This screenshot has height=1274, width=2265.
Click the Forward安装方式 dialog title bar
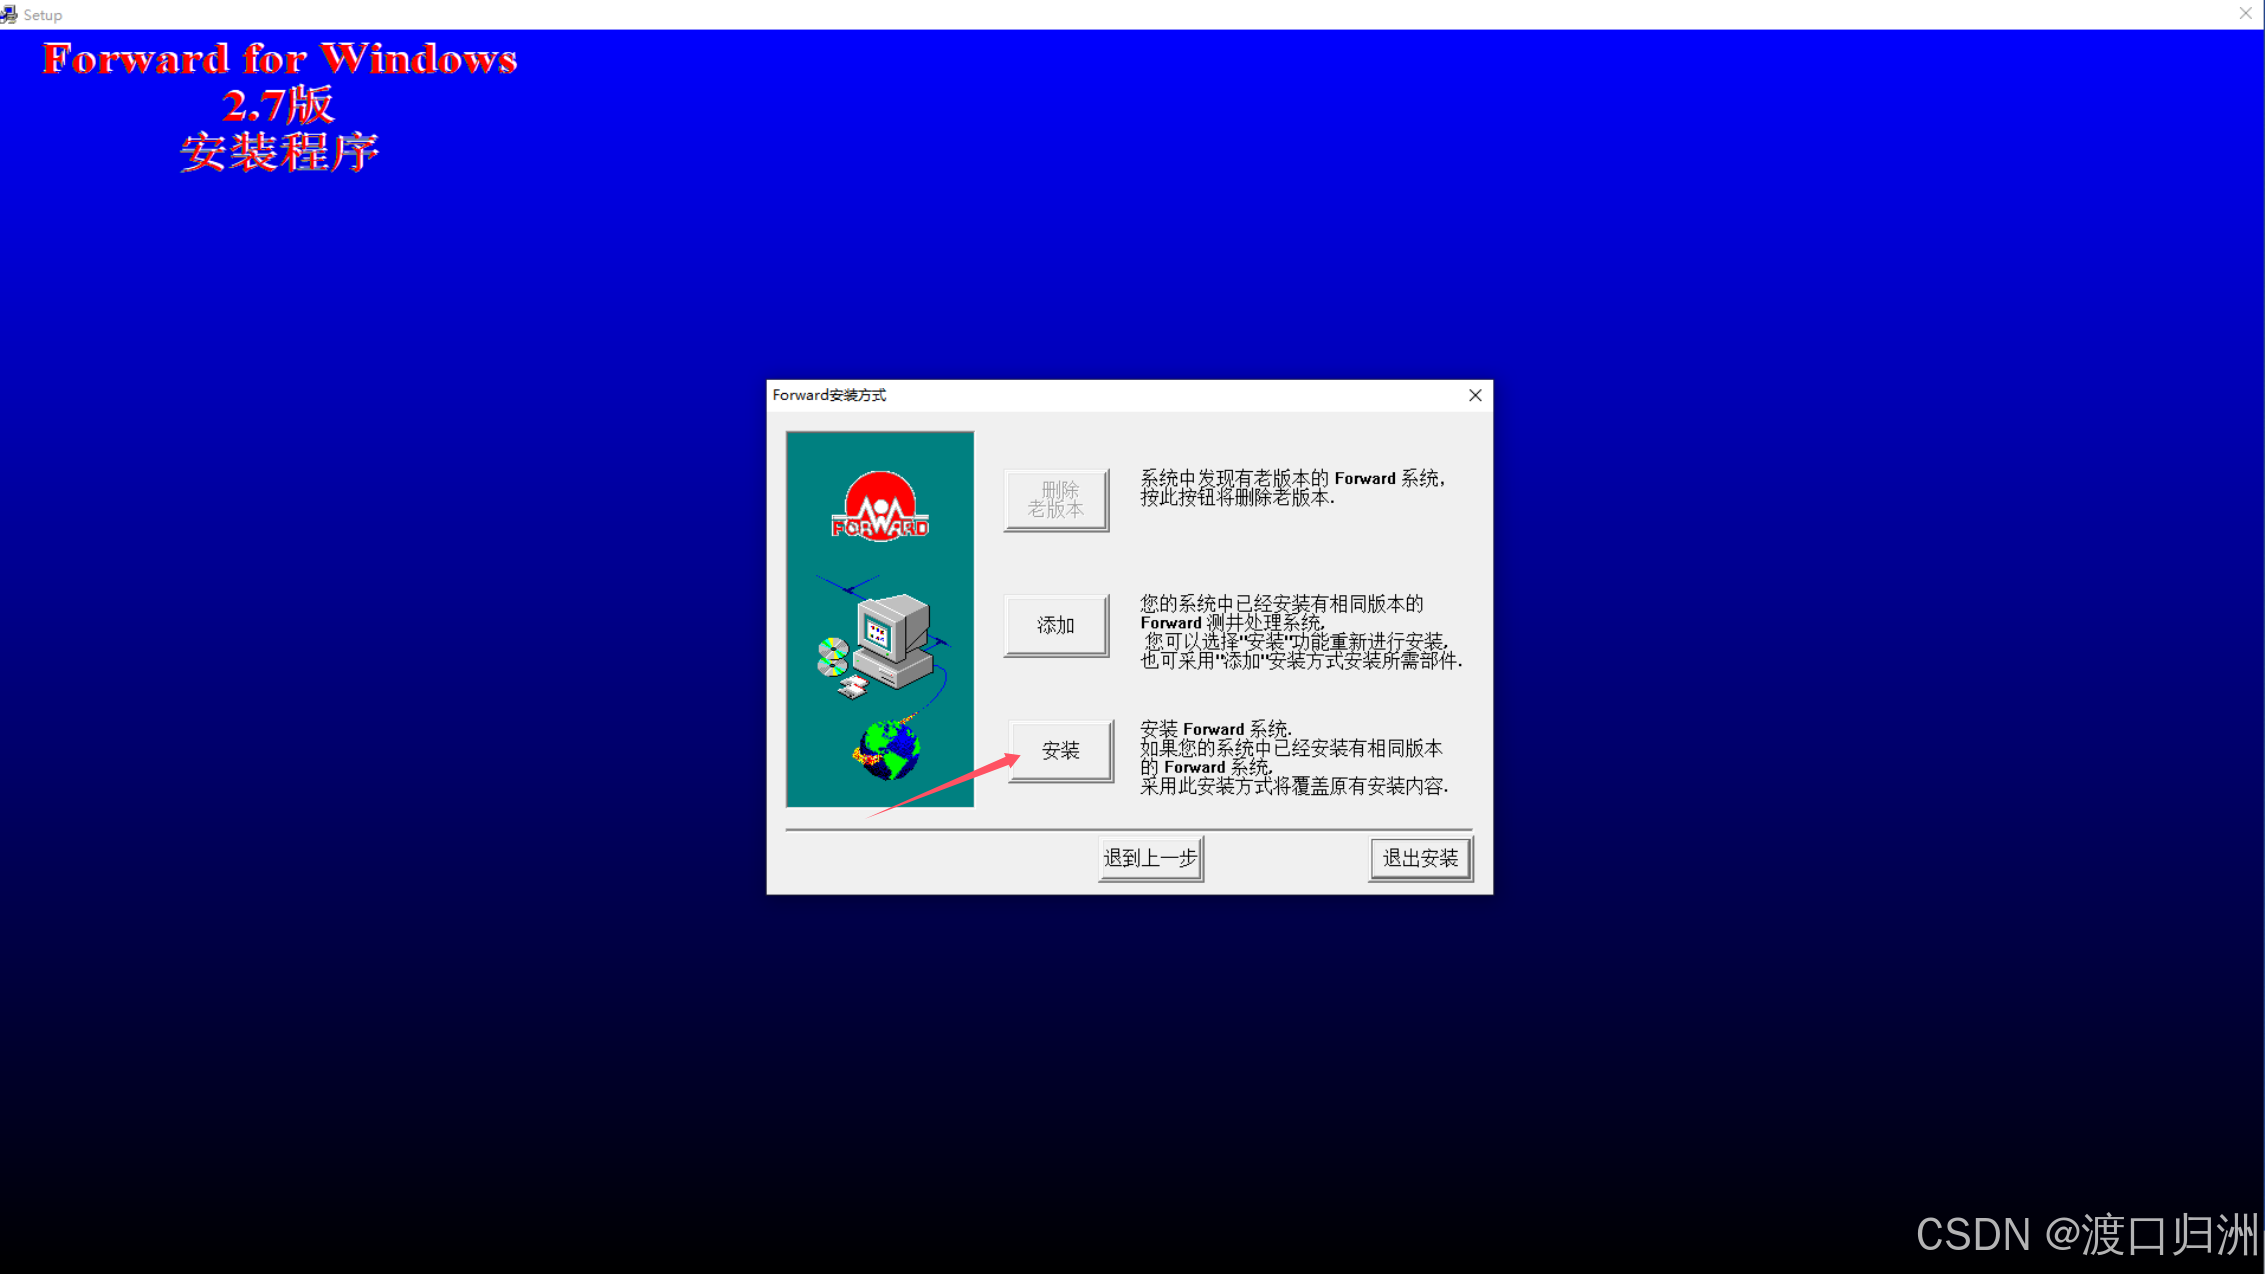click(x=1100, y=395)
